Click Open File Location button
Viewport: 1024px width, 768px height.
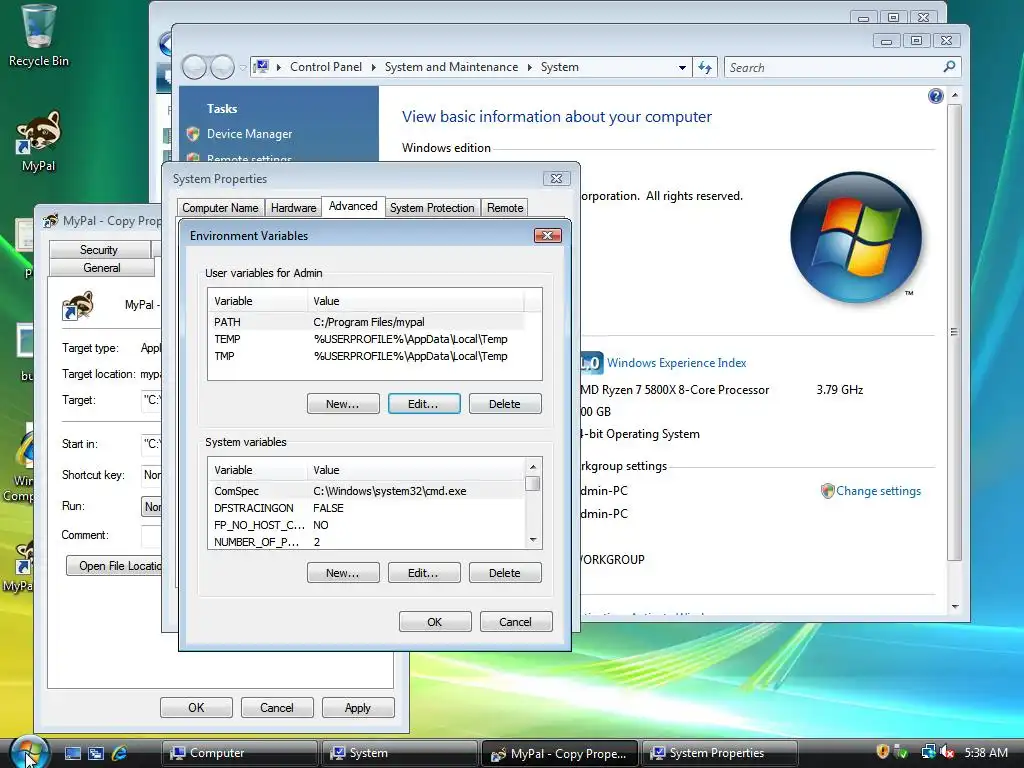click(x=114, y=566)
